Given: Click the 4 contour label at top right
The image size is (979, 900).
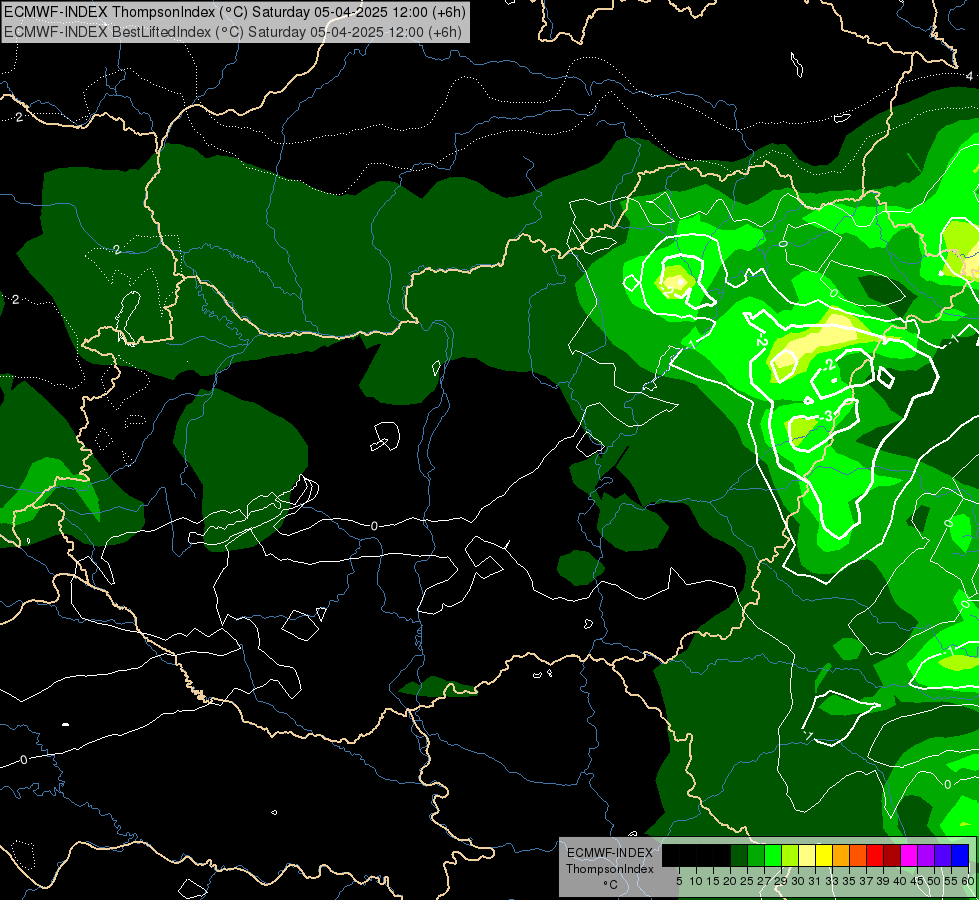Looking at the screenshot, I should pyautogui.click(x=970, y=76).
